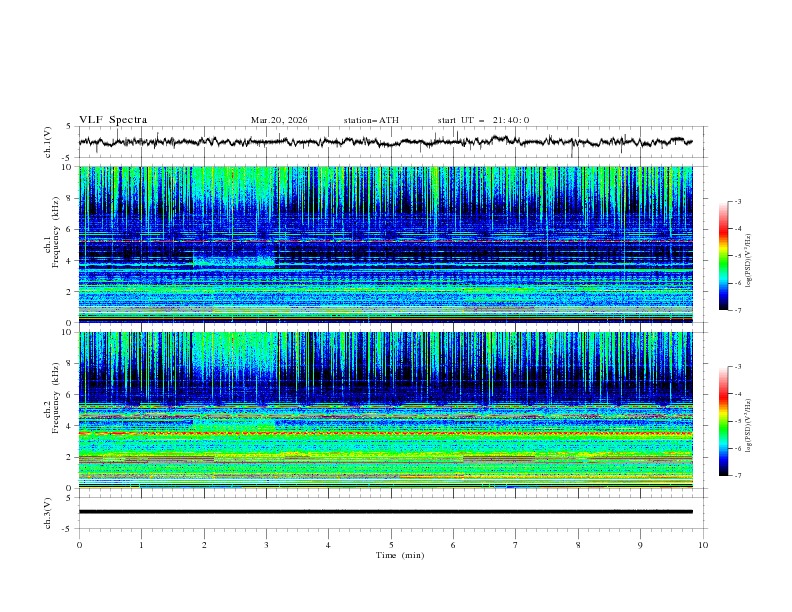Click the ch.1 color scale bar
792x612 pixels.
pos(723,256)
